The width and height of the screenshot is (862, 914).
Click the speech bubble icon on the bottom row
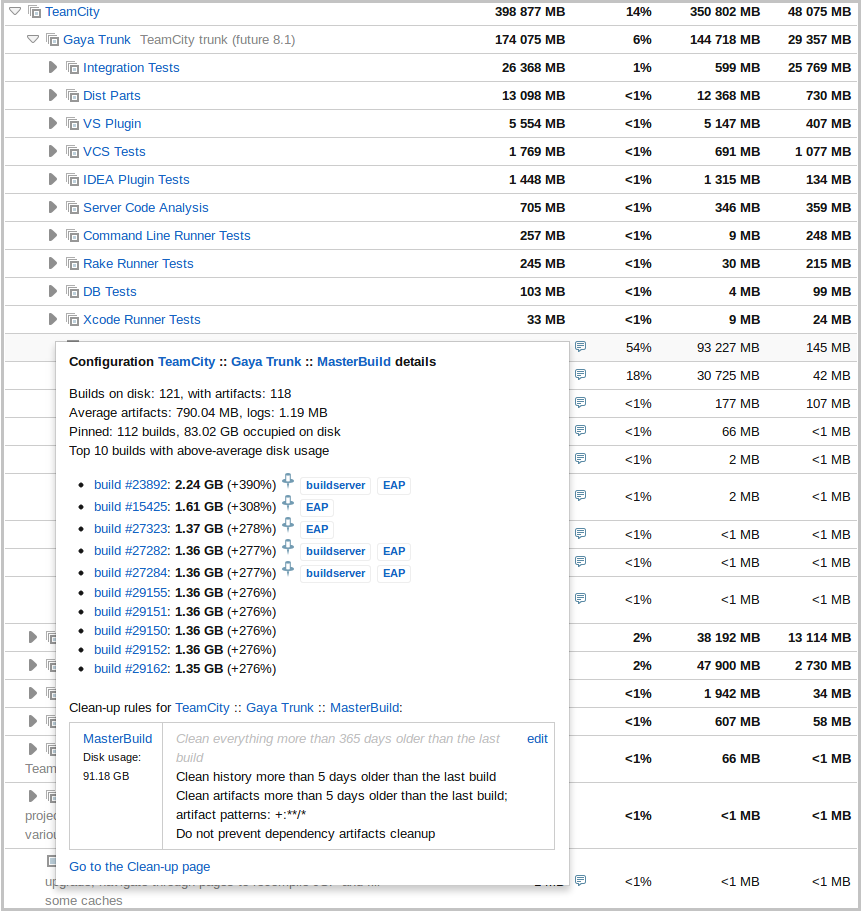coord(580,882)
